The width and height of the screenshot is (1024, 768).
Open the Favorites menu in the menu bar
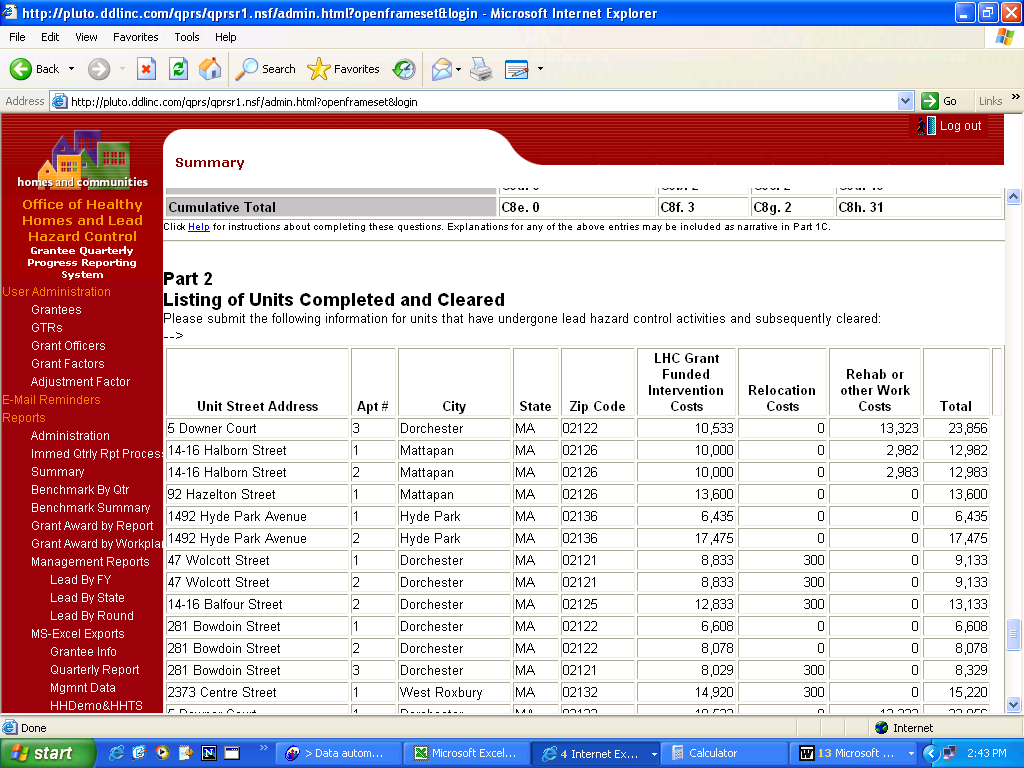(x=135, y=37)
